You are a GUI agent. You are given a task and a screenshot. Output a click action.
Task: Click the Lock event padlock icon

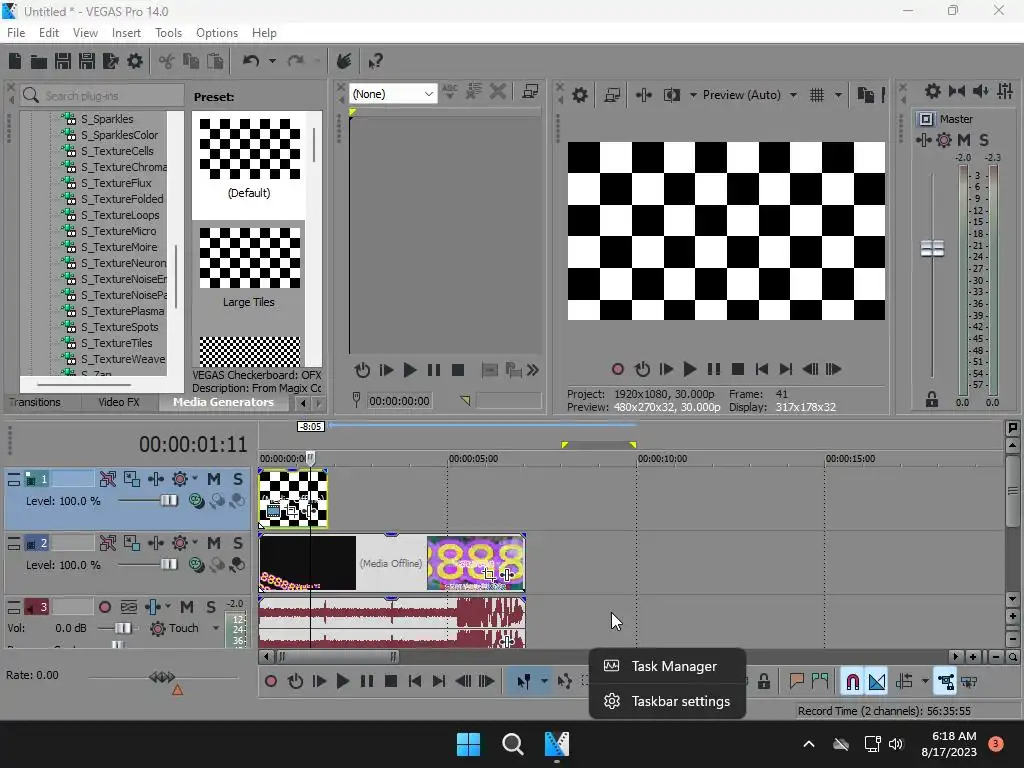click(763, 682)
